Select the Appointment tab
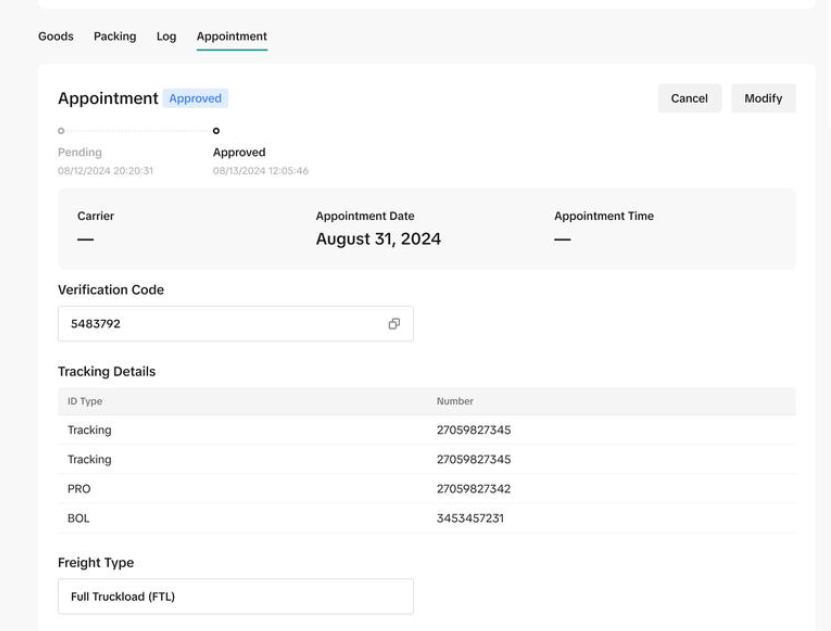 click(232, 36)
